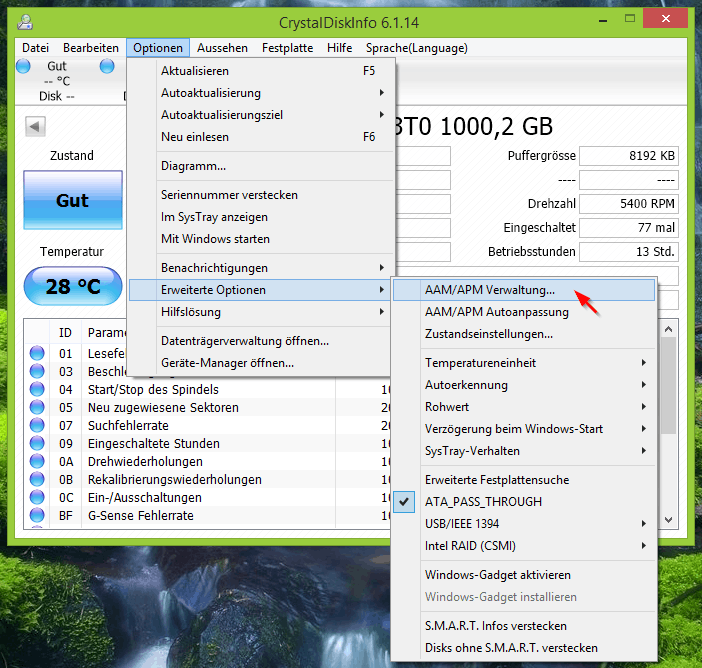
Task: Click the Drehzahl 5400 RPM field
Action: tap(629, 204)
